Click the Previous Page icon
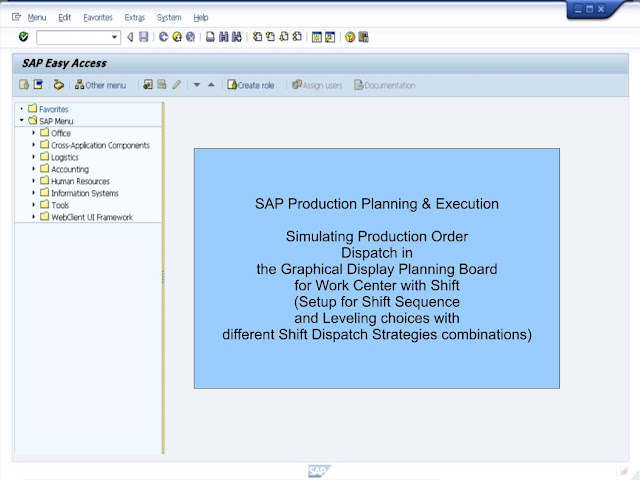640x480 pixels. (270, 37)
